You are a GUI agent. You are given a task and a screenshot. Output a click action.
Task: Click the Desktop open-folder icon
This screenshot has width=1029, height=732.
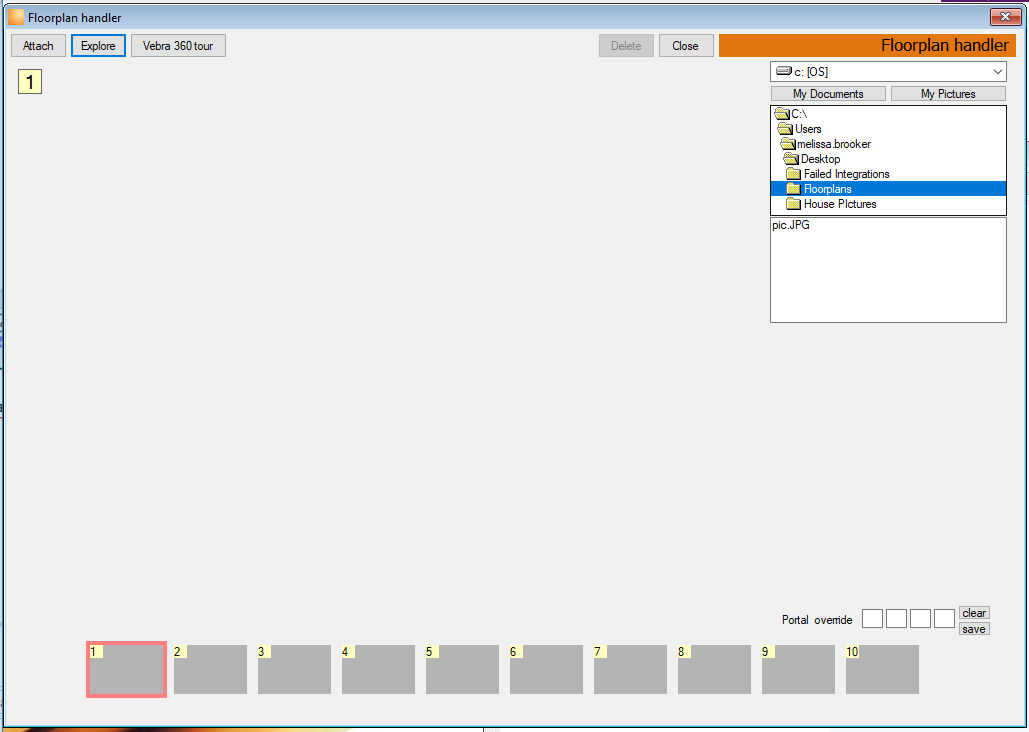(x=791, y=159)
